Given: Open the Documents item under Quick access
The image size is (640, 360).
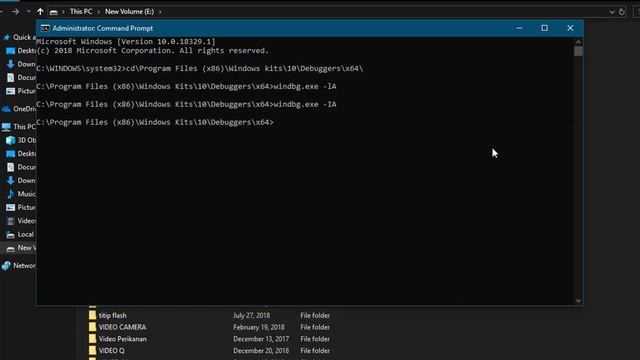Looking at the screenshot, I should click(20, 78).
